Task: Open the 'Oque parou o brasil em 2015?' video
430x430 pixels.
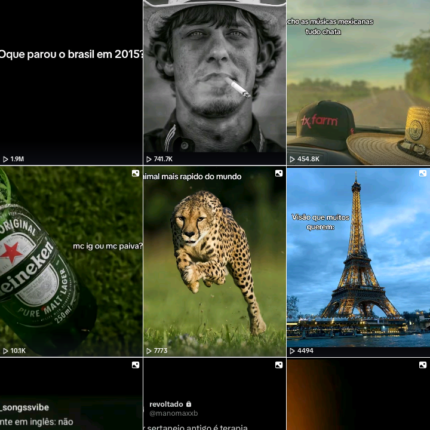Action: pyautogui.click(x=71, y=82)
